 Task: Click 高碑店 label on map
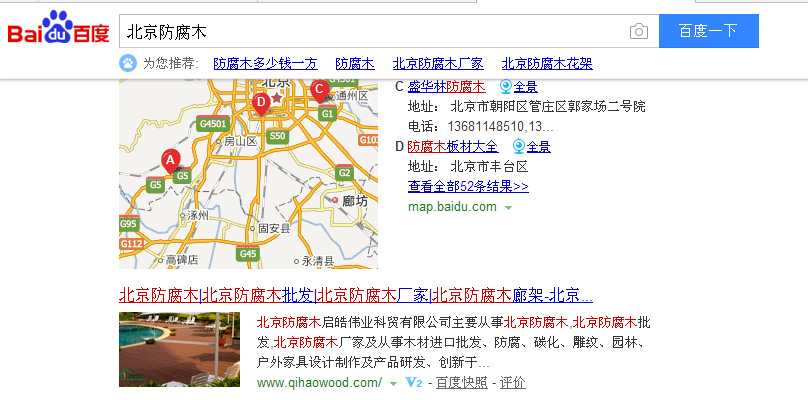[x=181, y=260]
